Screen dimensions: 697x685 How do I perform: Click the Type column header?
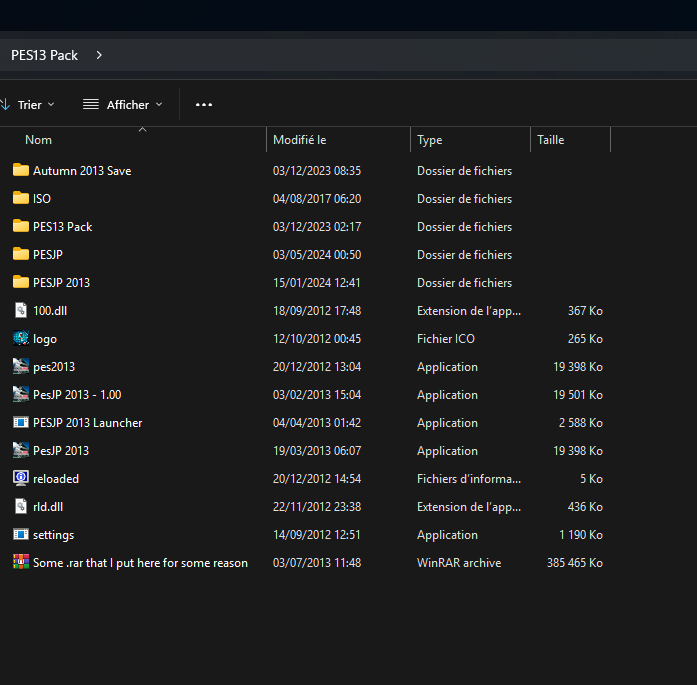[x=430, y=140]
